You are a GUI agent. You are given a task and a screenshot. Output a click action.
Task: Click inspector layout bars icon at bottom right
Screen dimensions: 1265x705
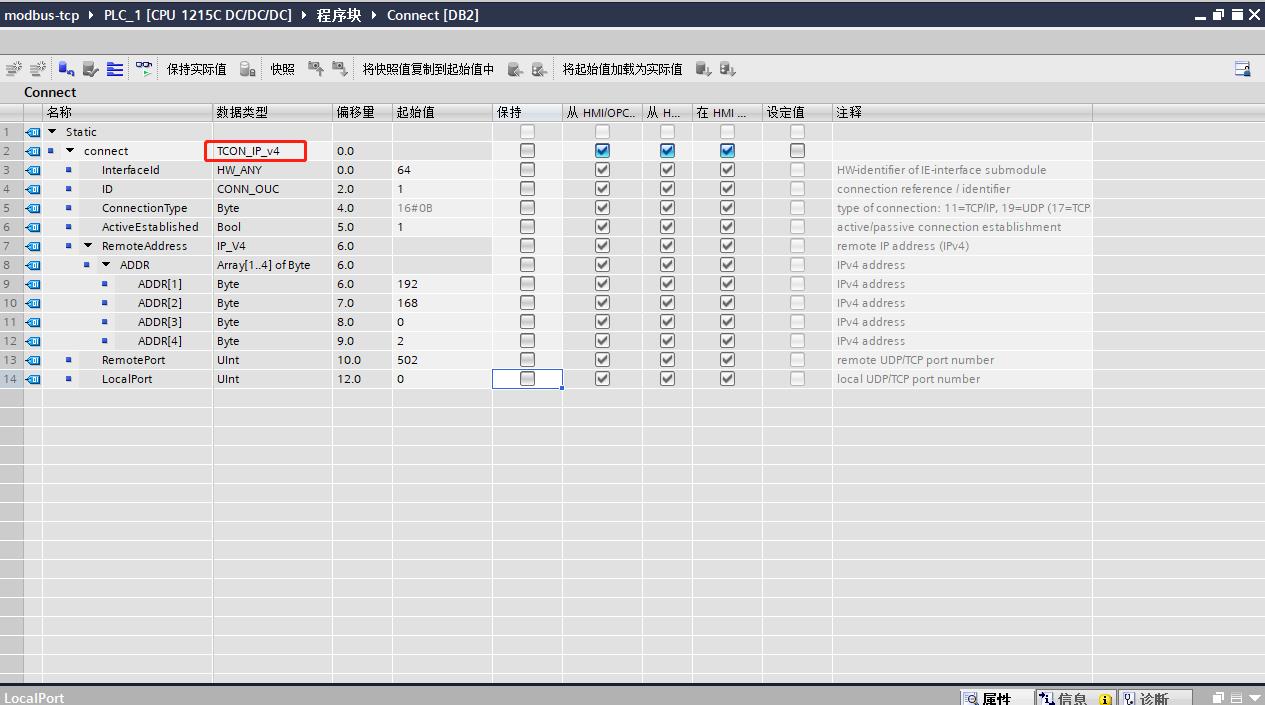click(1236, 698)
